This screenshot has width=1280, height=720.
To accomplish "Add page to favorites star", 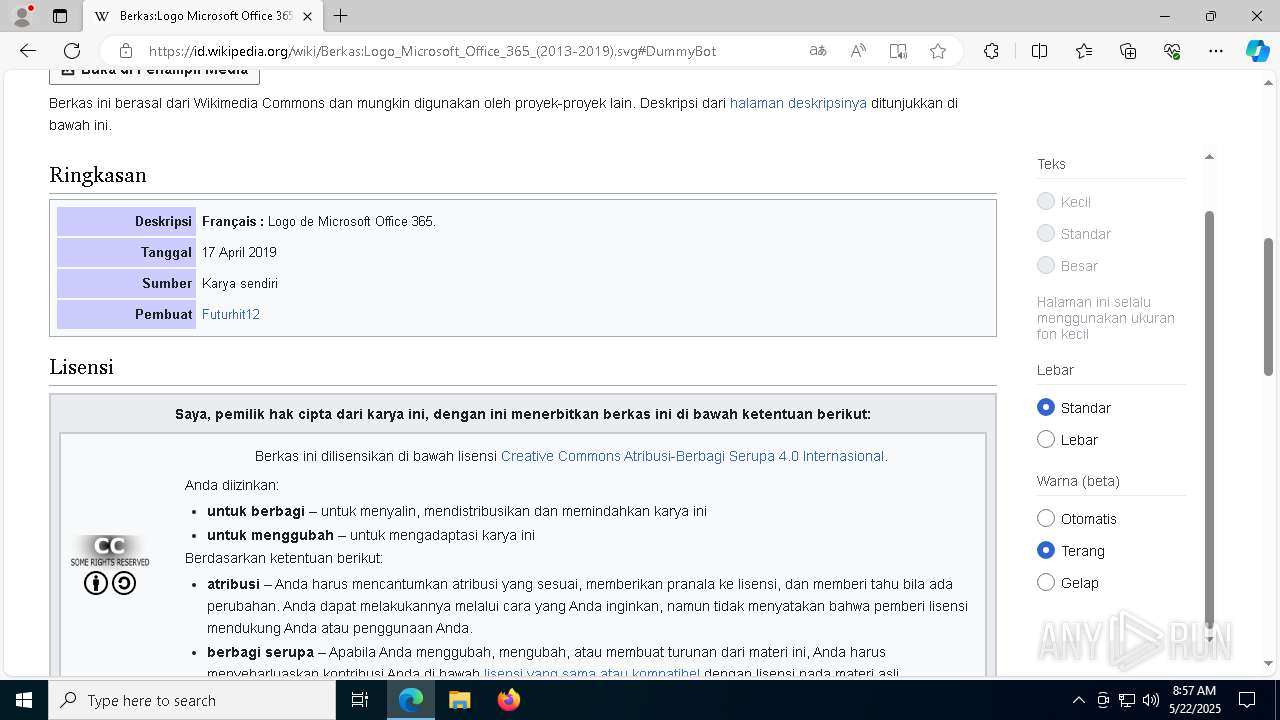I will click(x=938, y=51).
